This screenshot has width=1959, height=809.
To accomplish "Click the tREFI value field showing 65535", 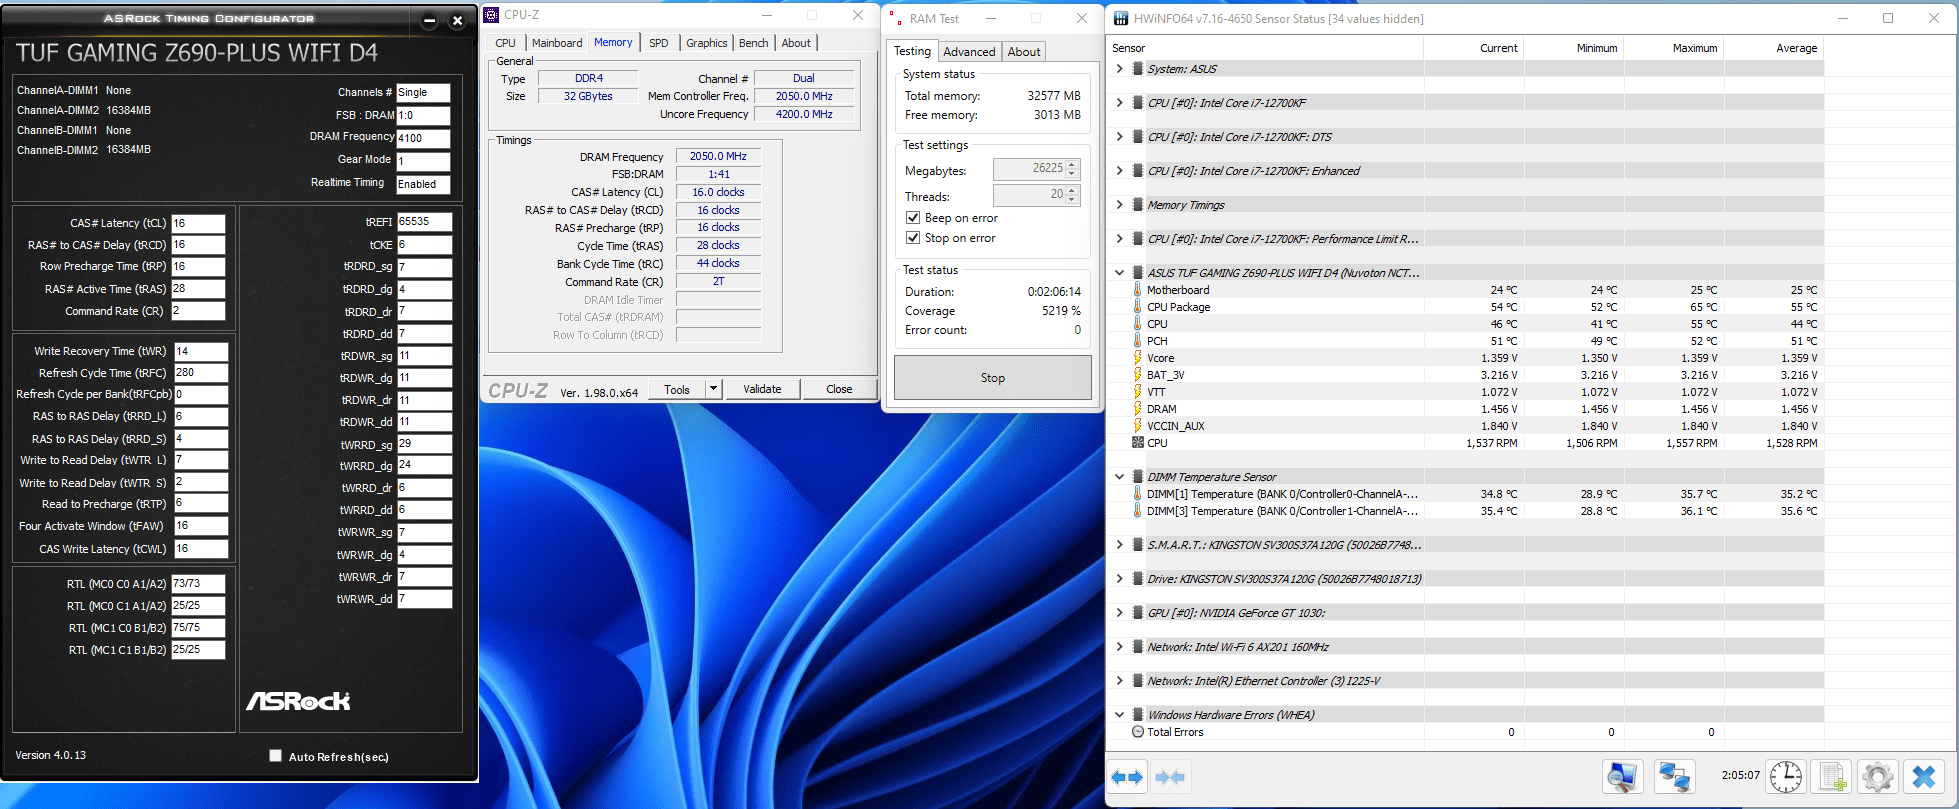I will (x=424, y=222).
